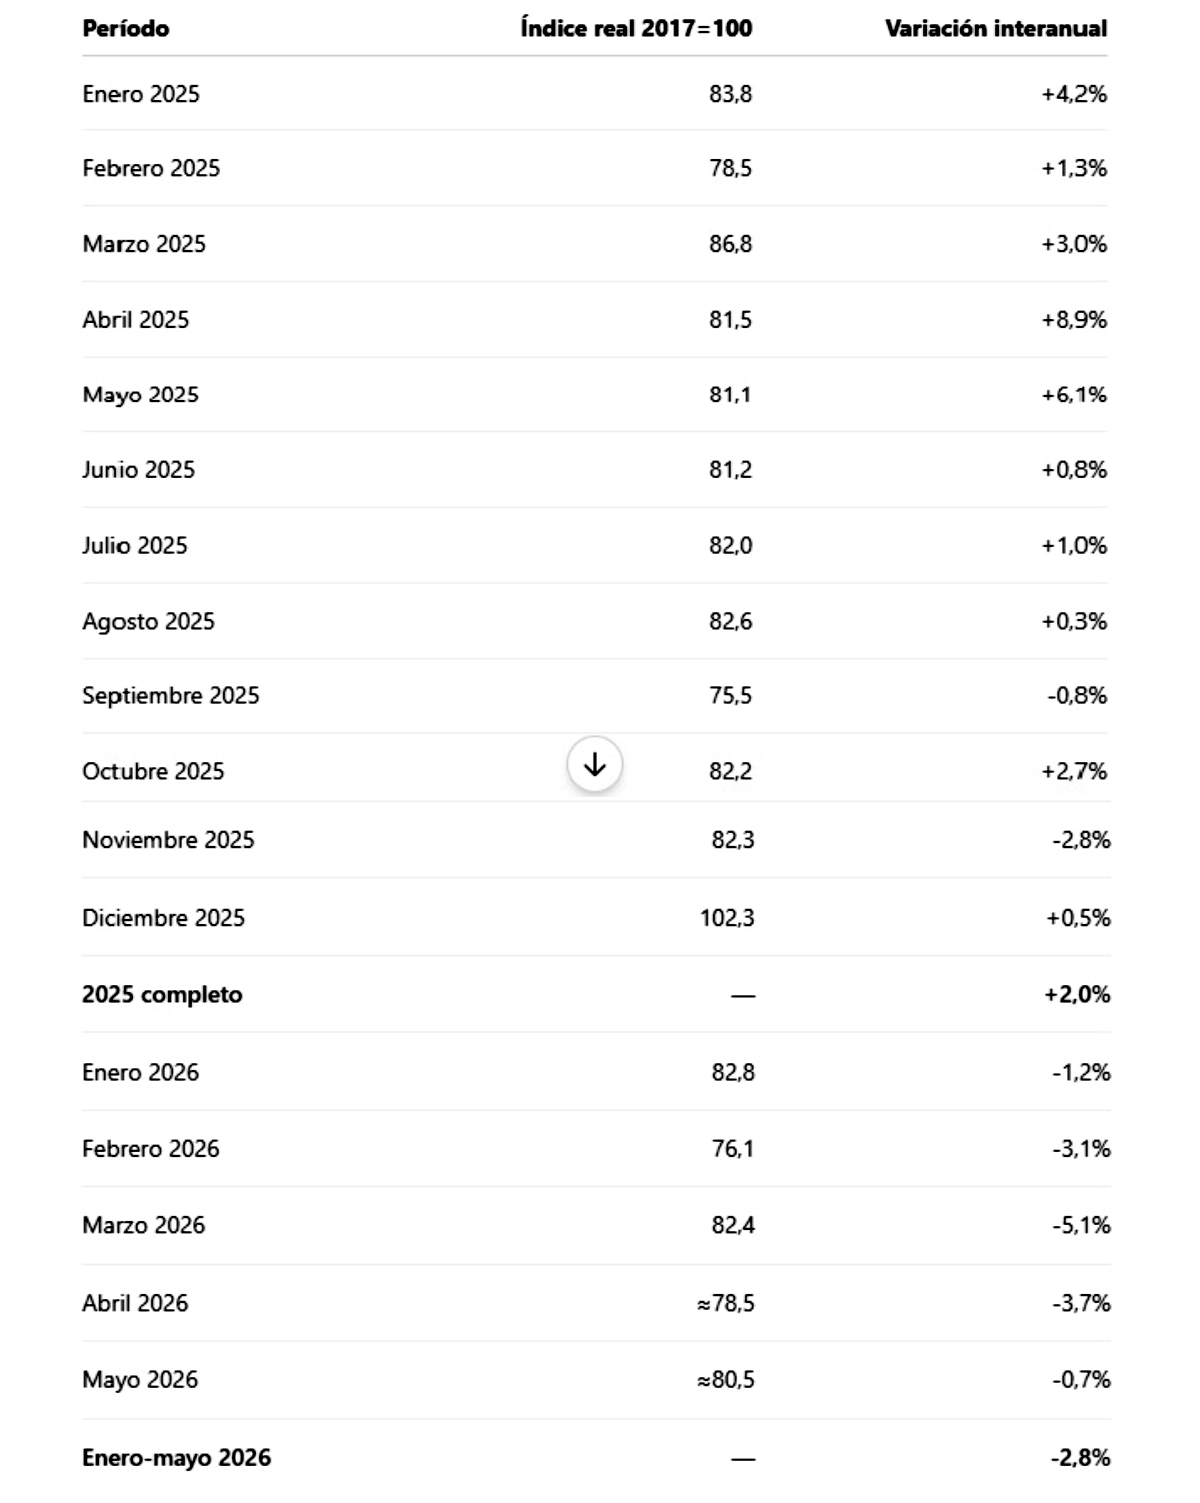Click the Marzo 2025 row label
This screenshot has width=1200, height=1503.
(x=144, y=244)
